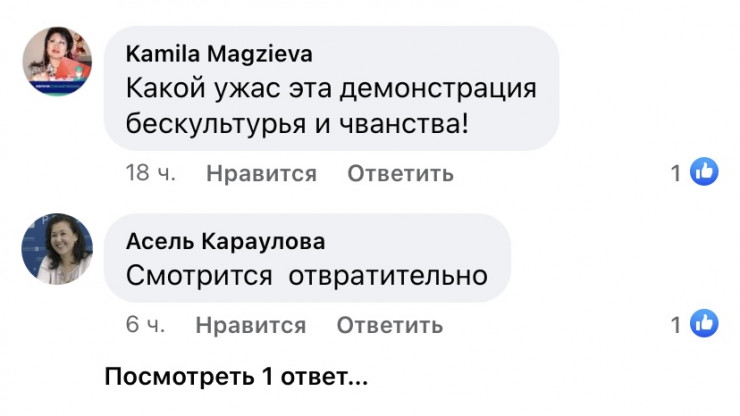Click the "6 ч." timestamp

[145, 325]
